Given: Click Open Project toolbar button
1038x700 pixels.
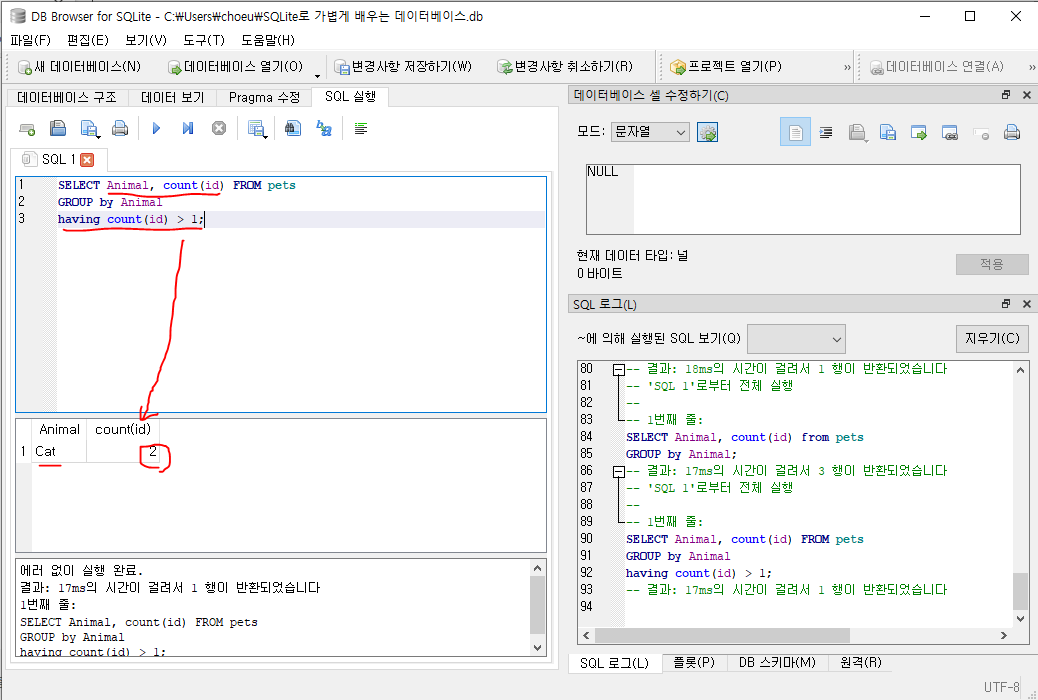Looking at the screenshot, I should (x=726, y=66).
